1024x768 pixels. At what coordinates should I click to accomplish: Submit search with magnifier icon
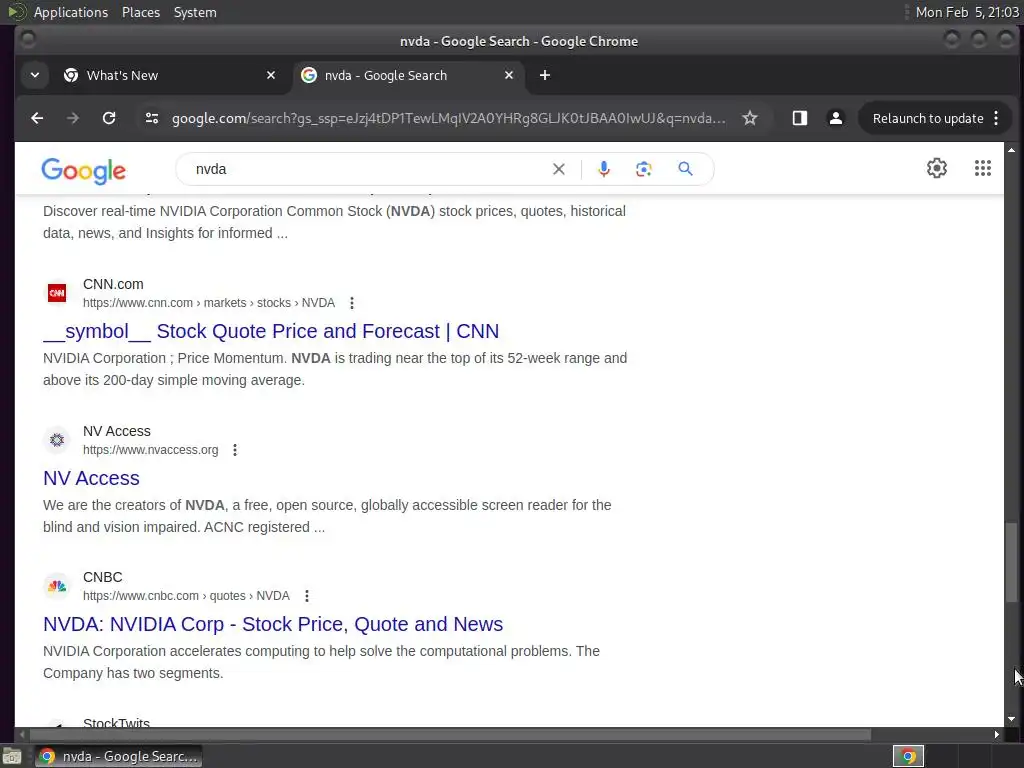tap(685, 169)
